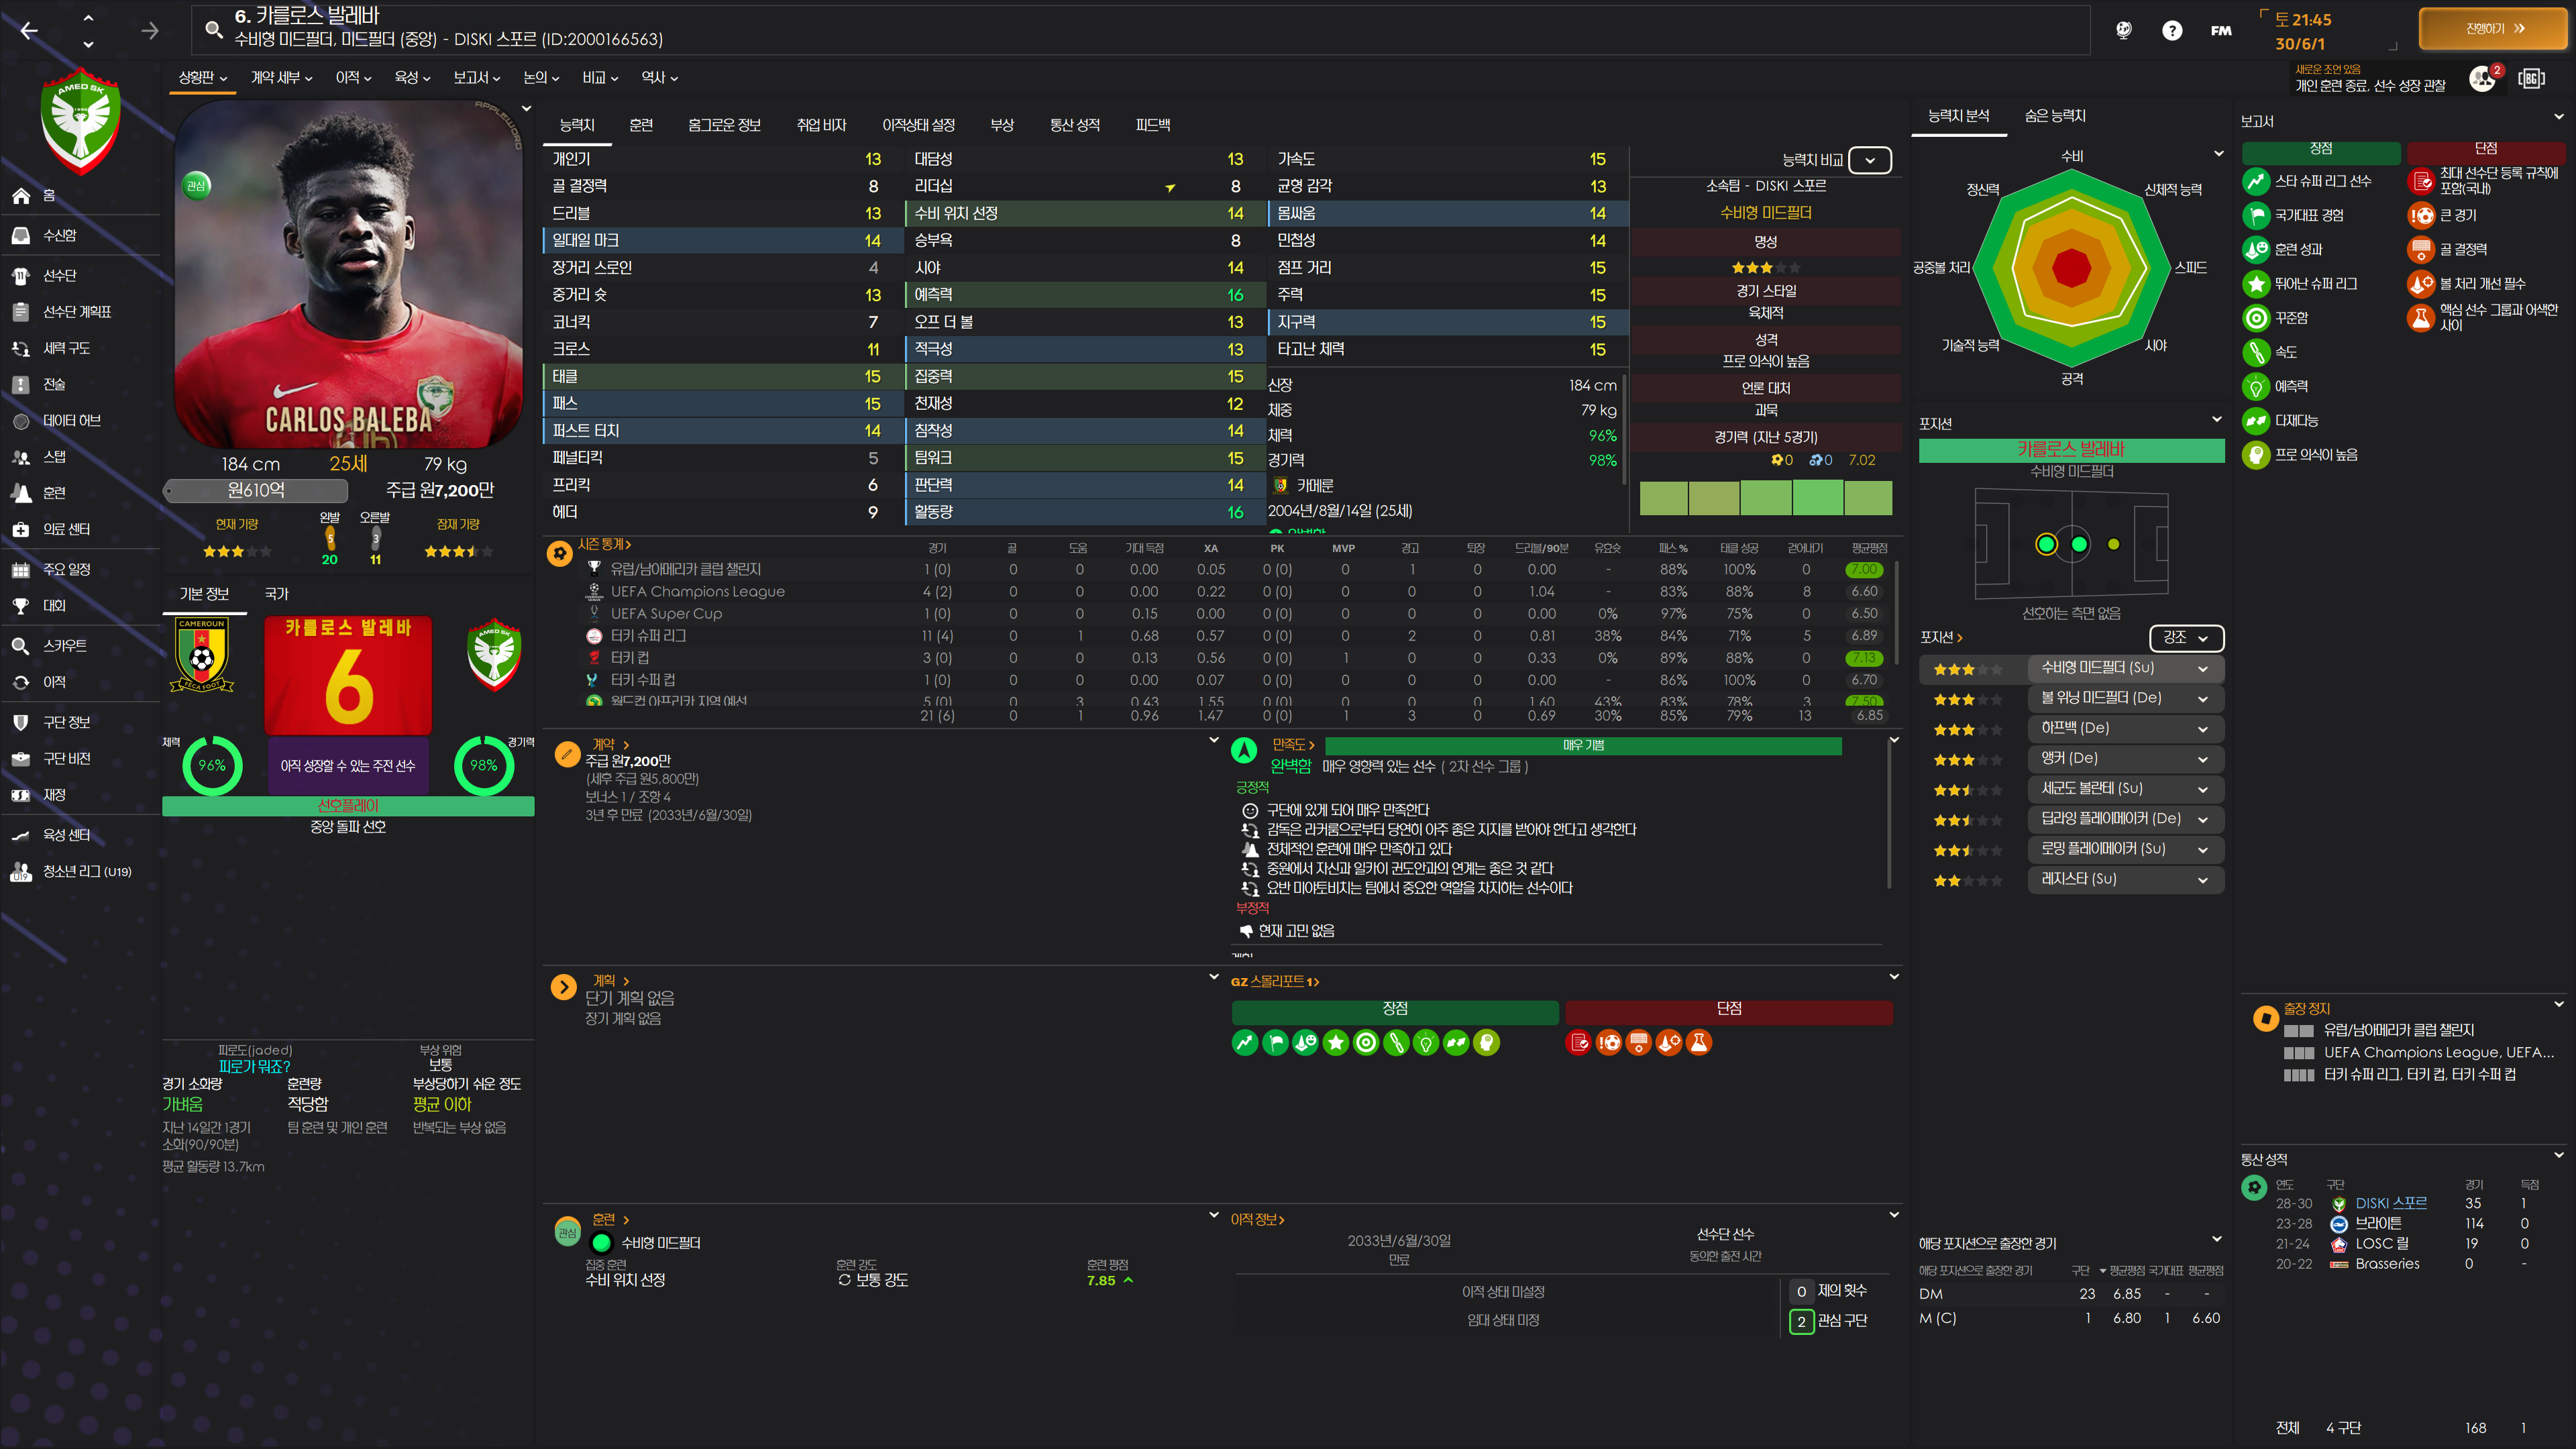Switch to the 통산 성적 tab
This screenshot has height=1449, width=2576.
(1074, 125)
